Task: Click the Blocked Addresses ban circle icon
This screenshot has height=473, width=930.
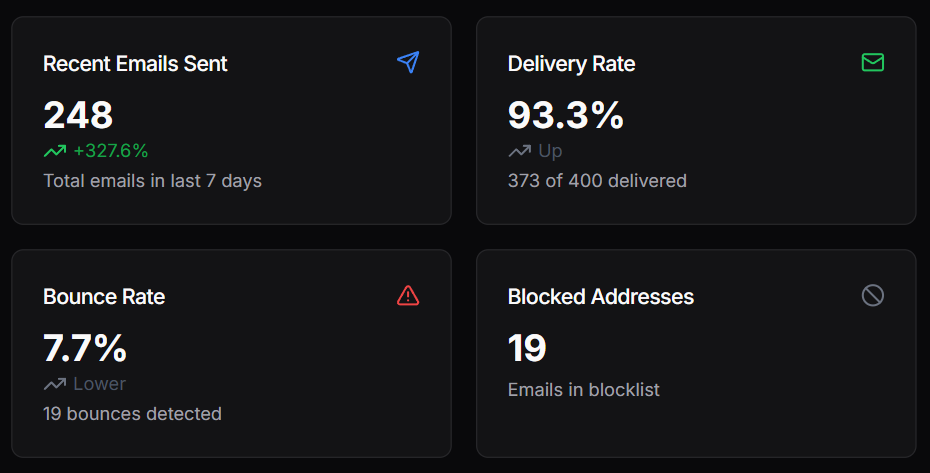Action: click(x=872, y=295)
